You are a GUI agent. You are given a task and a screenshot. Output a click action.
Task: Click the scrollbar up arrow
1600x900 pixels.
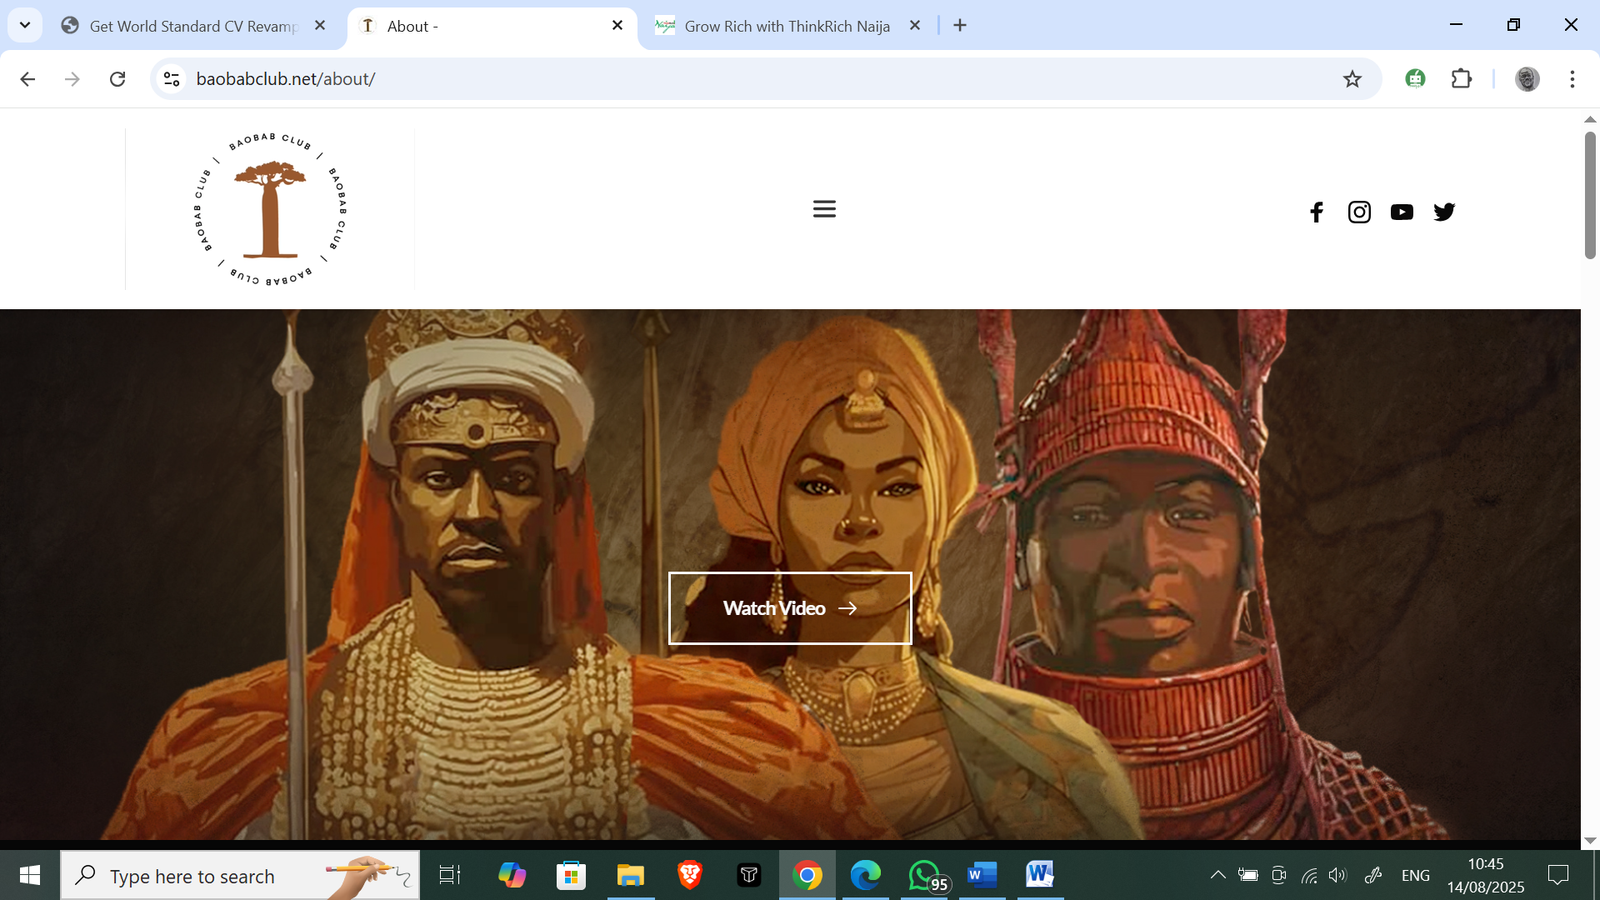tap(1590, 119)
